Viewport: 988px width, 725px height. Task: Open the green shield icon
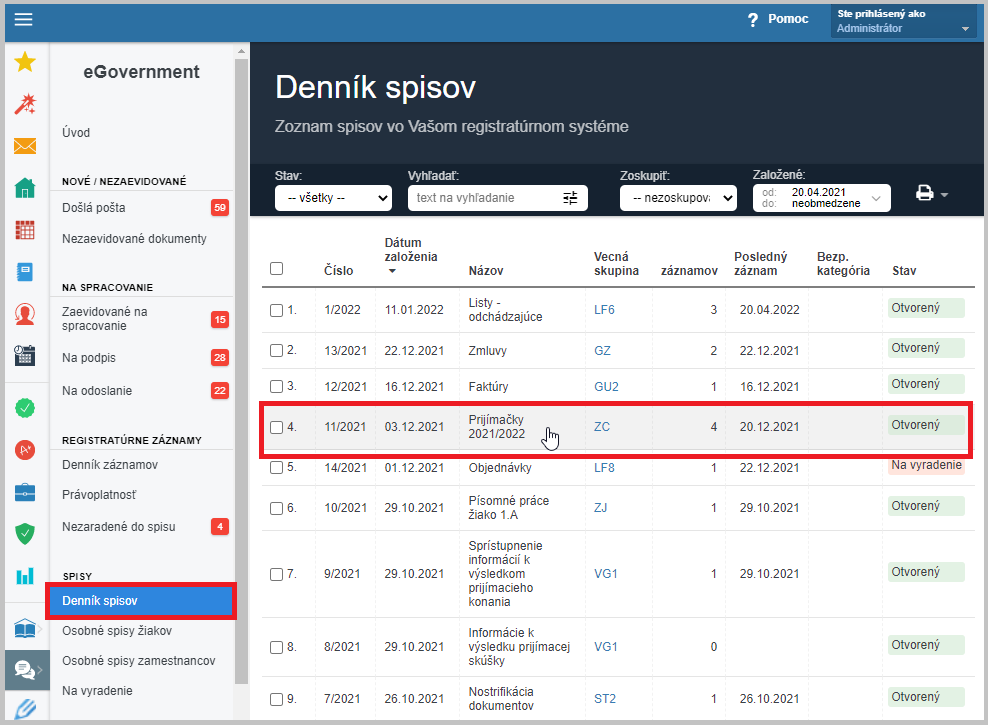[25, 534]
